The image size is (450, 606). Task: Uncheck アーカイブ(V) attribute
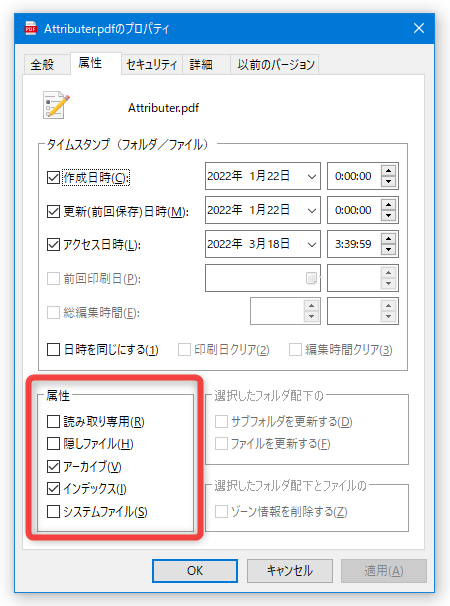tap(53, 466)
